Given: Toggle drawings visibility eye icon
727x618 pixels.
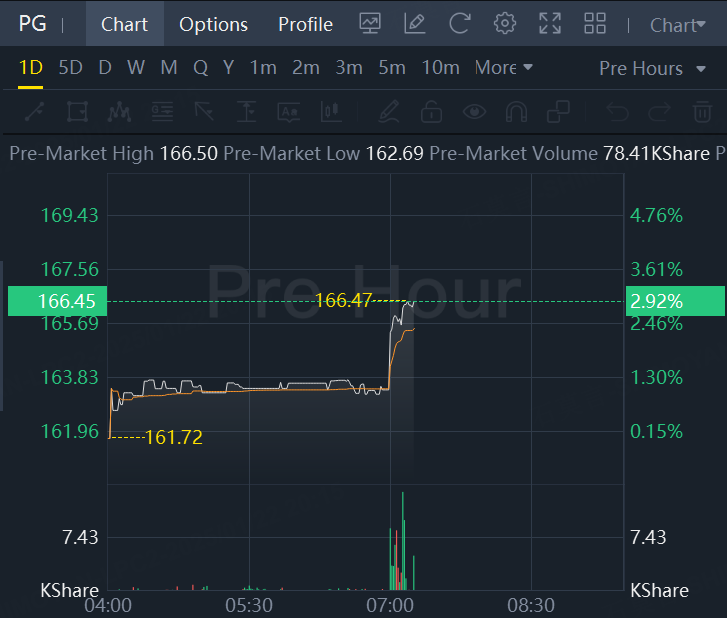Looking at the screenshot, I should (474, 111).
